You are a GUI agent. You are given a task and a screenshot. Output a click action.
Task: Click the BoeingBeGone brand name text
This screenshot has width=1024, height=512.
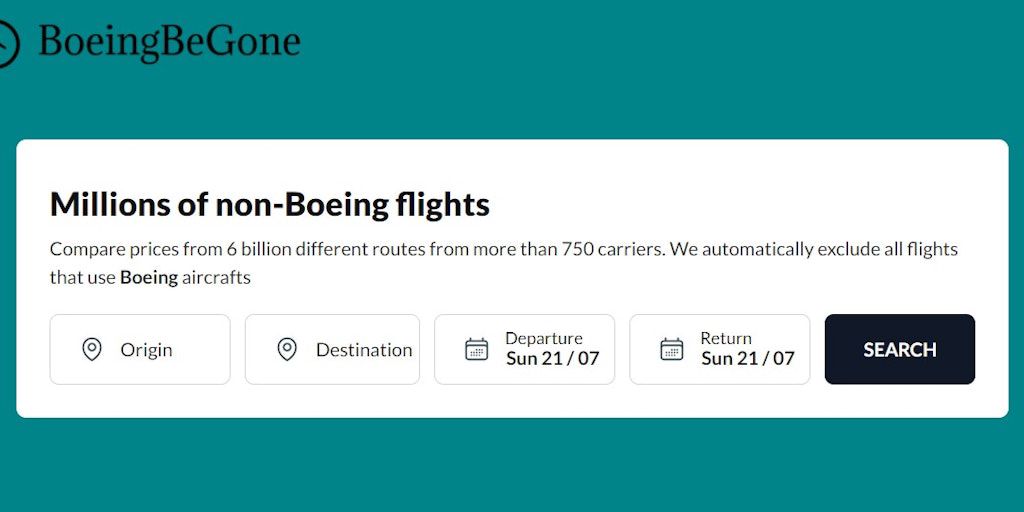click(x=169, y=41)
